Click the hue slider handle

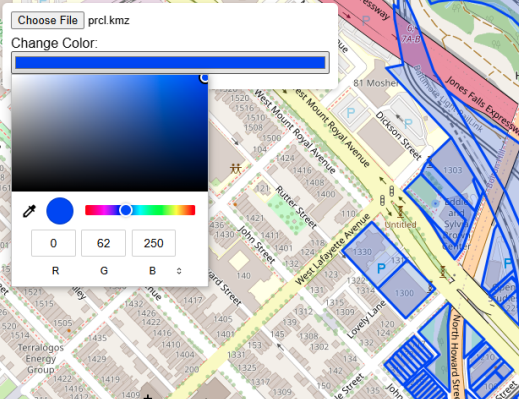[126, 210]
